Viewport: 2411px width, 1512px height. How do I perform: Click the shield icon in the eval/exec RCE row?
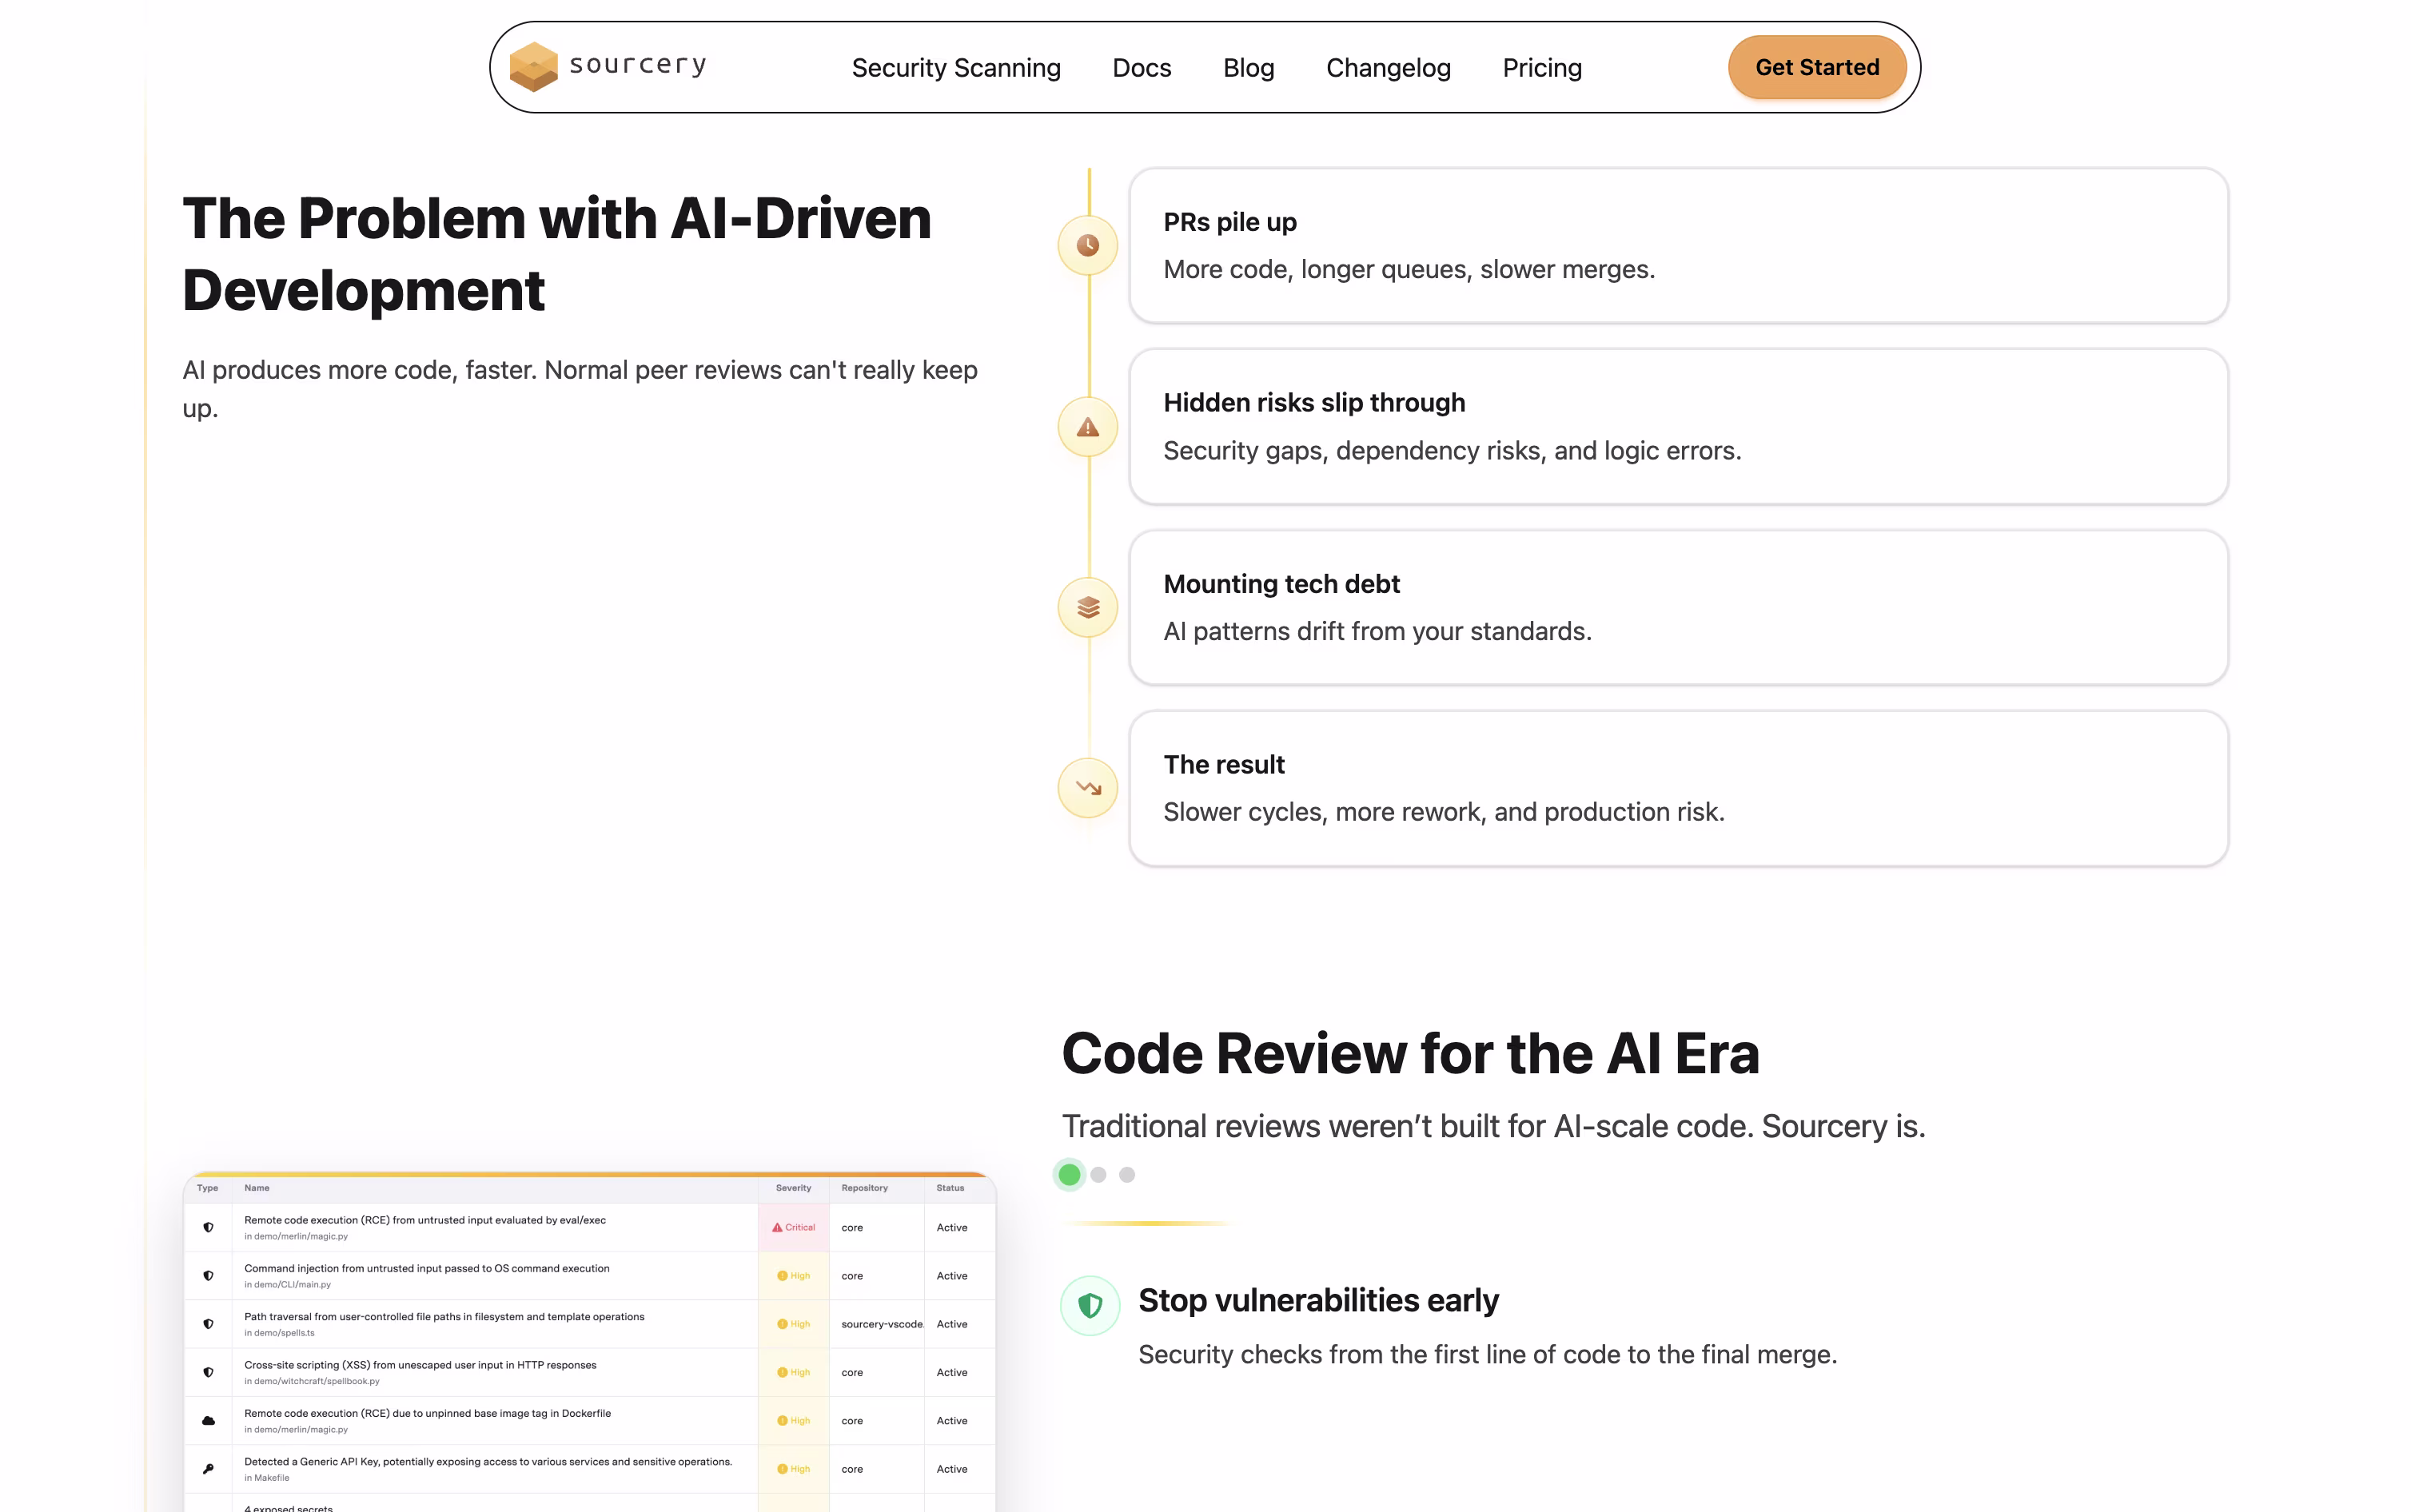click(208, 1227)
